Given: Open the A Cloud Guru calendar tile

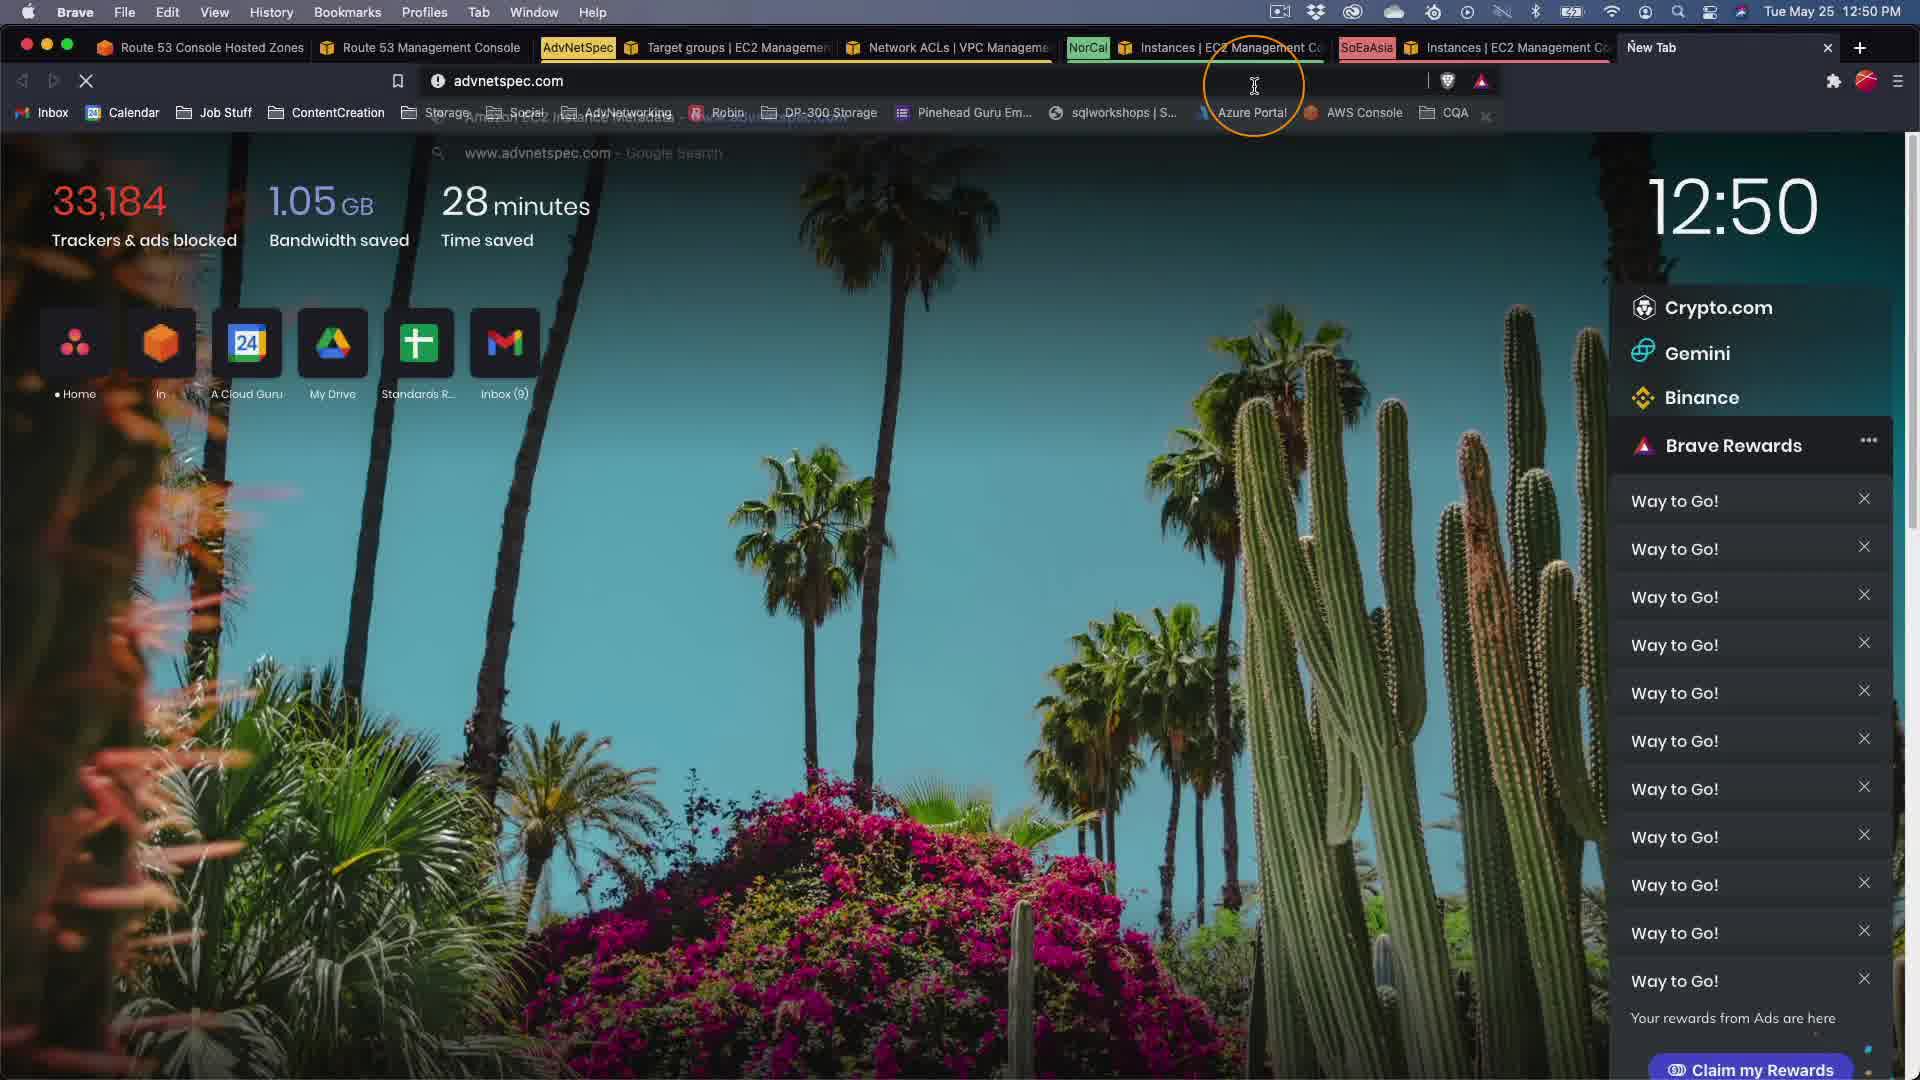Looking at the screenshot, I should (x=246, y=344).
